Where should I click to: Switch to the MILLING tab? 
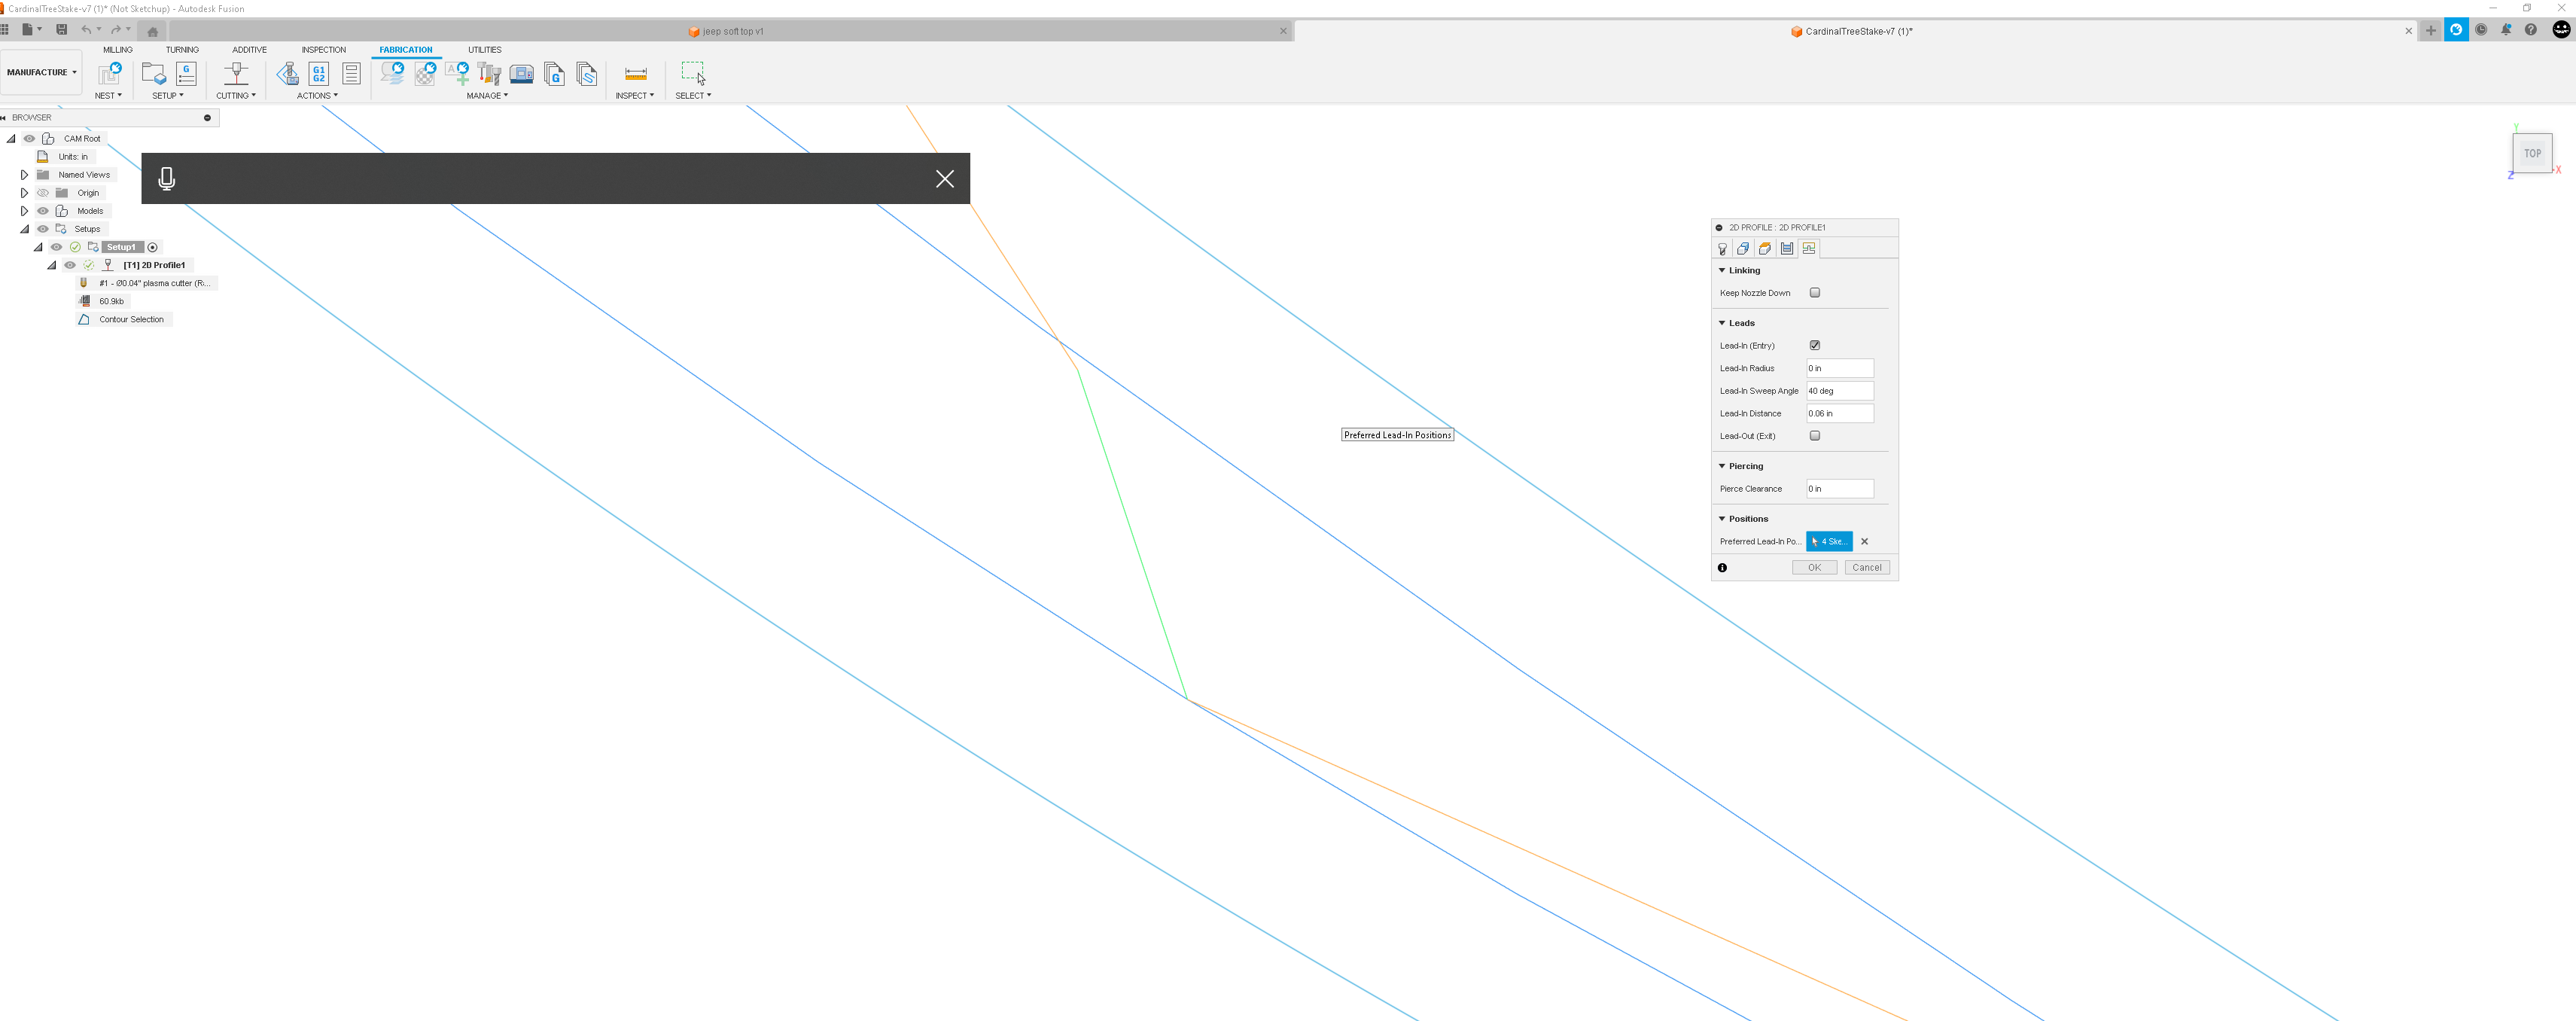pyautogui.click(x=117, y=49)
